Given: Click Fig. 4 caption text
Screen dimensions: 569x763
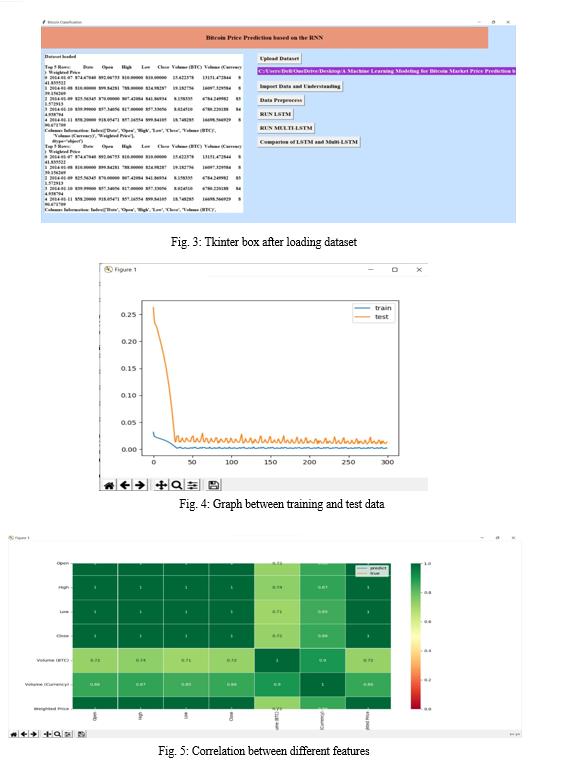Looking at the screenshot, I should point(282,504).
